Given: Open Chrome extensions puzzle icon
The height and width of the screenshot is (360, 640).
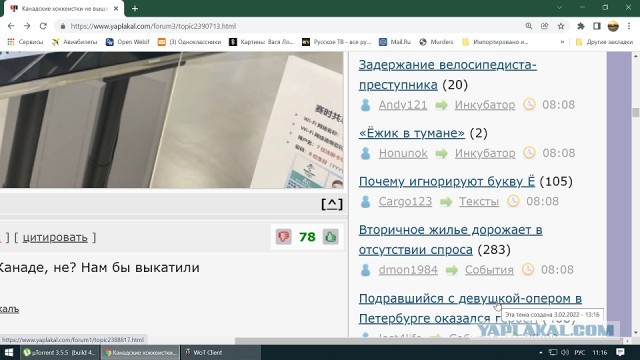Looking at the screenshot, I should pyautogui.click(x=580, y=26).
